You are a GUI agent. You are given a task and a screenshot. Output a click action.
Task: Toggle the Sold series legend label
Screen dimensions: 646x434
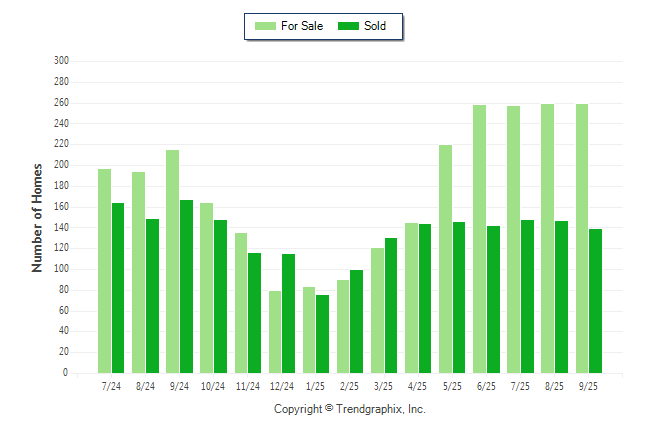click(x=375, y=26)
